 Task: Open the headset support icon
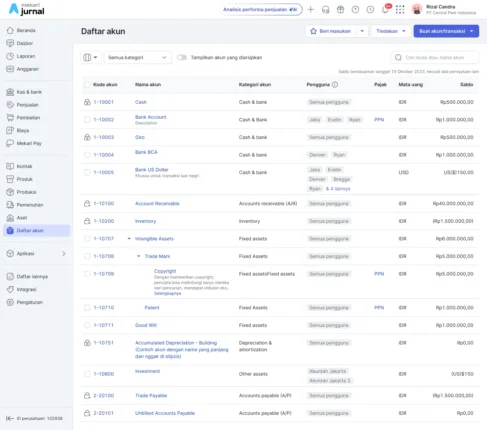(x=326, y=10)
